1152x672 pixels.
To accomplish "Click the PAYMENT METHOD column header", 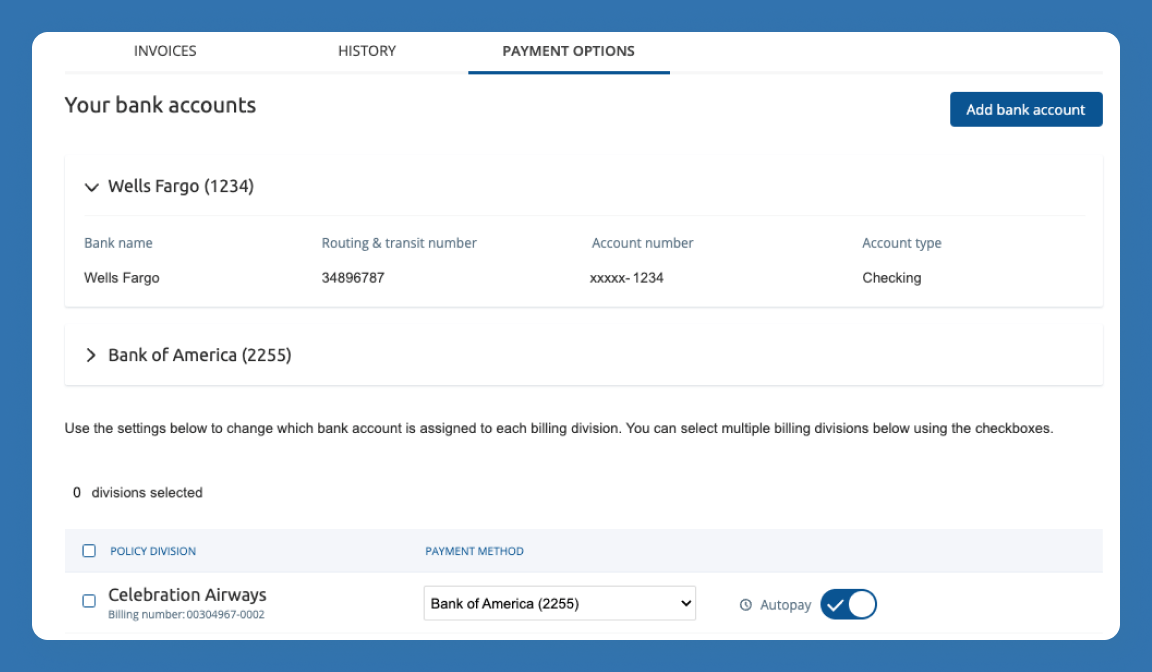I will click(475, 551).
